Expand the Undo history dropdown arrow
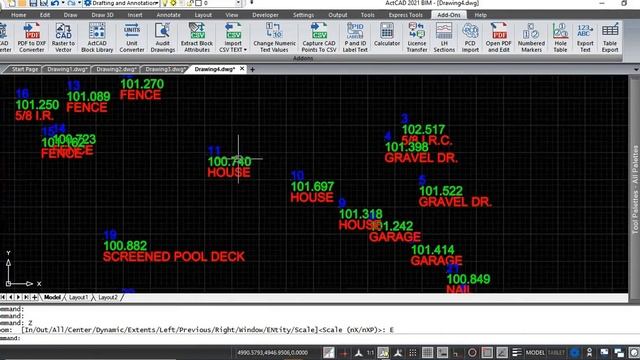 (x=62, y=3)
